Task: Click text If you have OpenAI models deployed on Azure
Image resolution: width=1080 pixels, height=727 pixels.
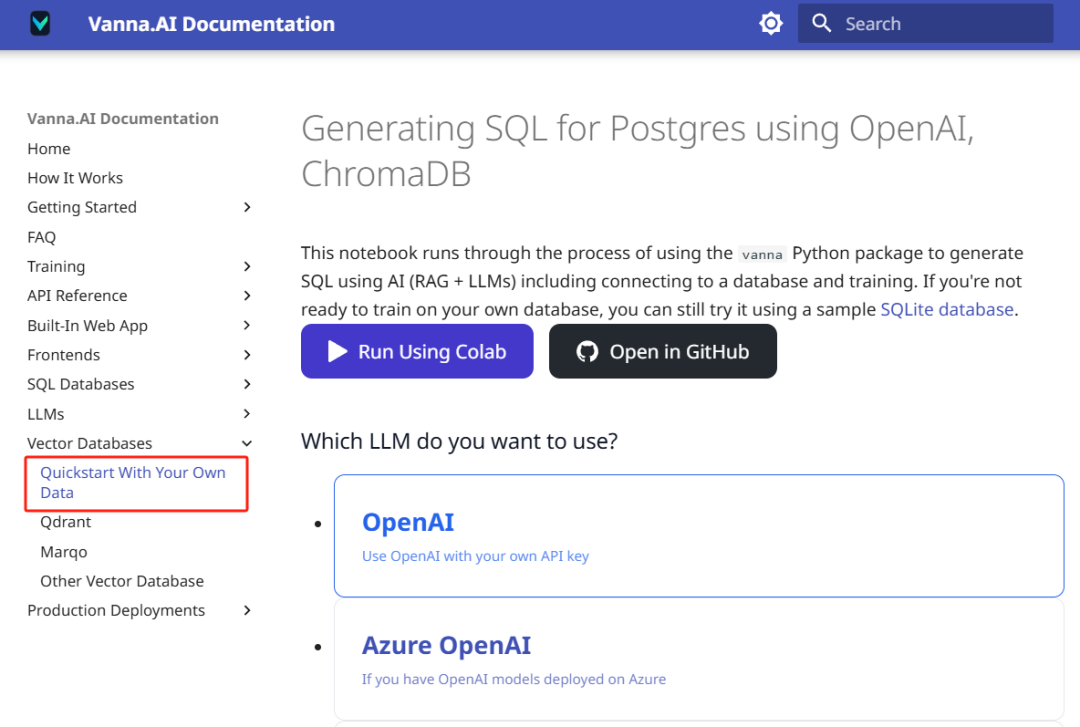Action: coord(514,679)
